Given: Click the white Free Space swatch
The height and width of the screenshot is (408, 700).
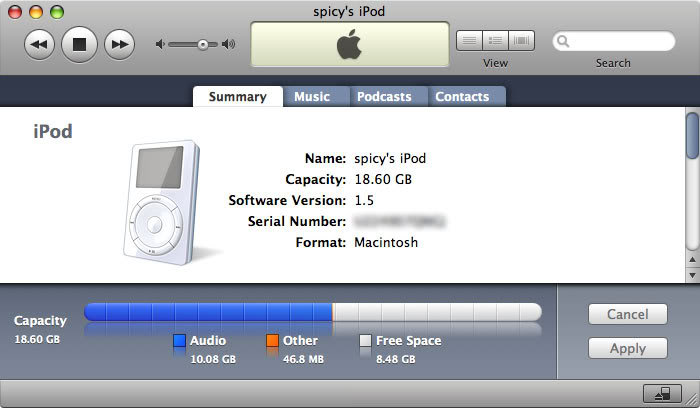Looking at the screenshot, I should (x=365, y=341).
